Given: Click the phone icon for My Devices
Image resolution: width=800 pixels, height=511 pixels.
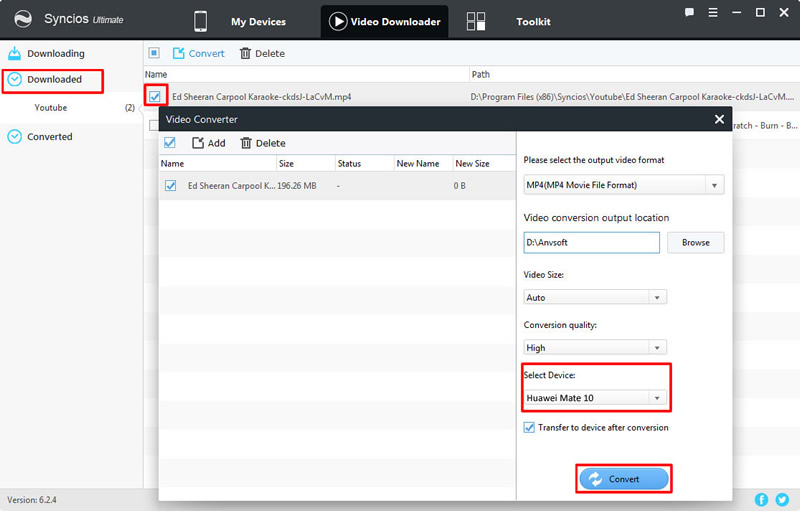Looking at the screenshot, I should pyautogui.click(x=201, y=21).
